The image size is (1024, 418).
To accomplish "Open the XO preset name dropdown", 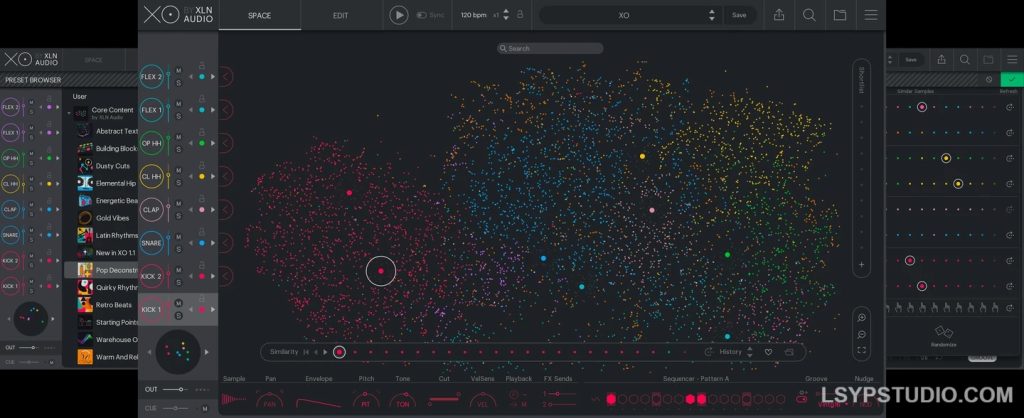I will 630,15.
